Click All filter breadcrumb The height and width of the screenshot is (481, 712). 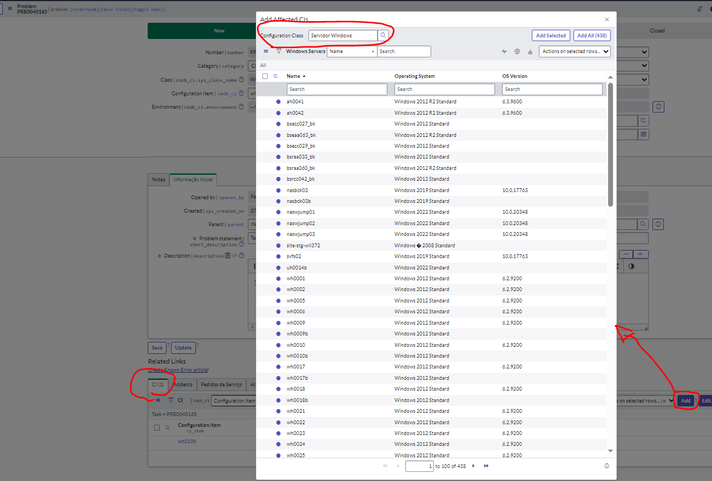263,65
